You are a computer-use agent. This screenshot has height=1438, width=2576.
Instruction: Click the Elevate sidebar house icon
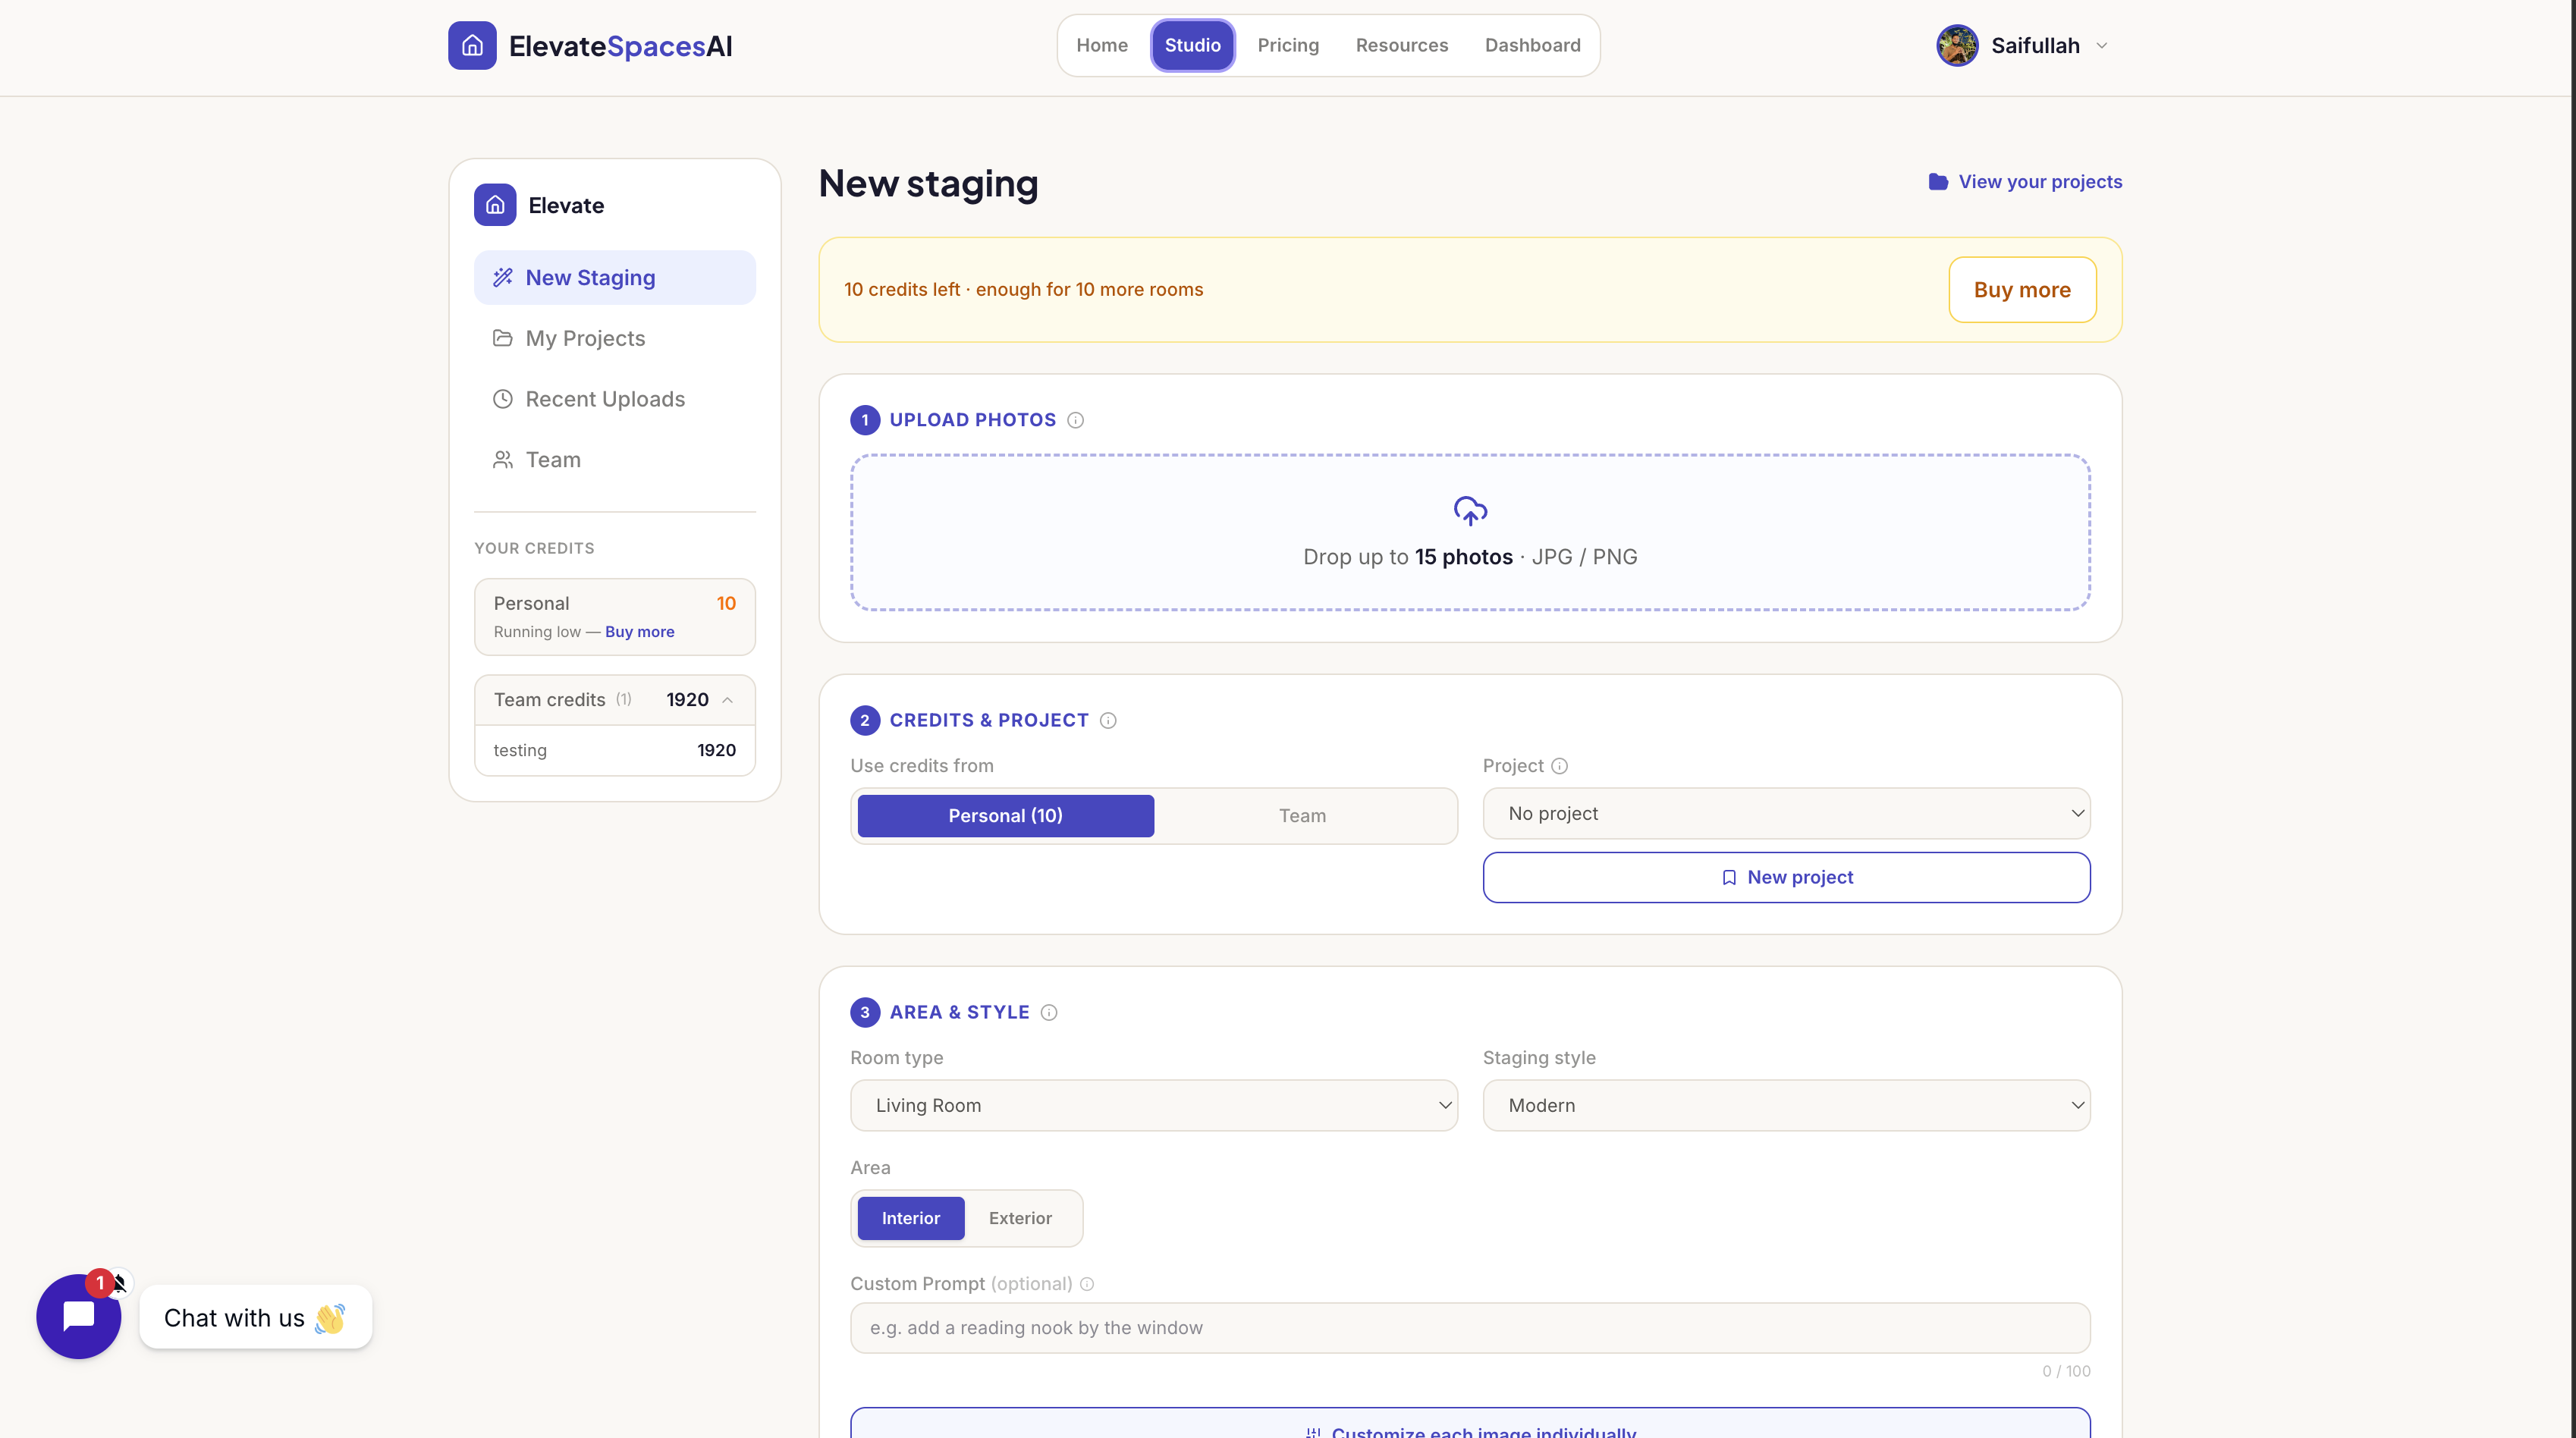point(495,205)
